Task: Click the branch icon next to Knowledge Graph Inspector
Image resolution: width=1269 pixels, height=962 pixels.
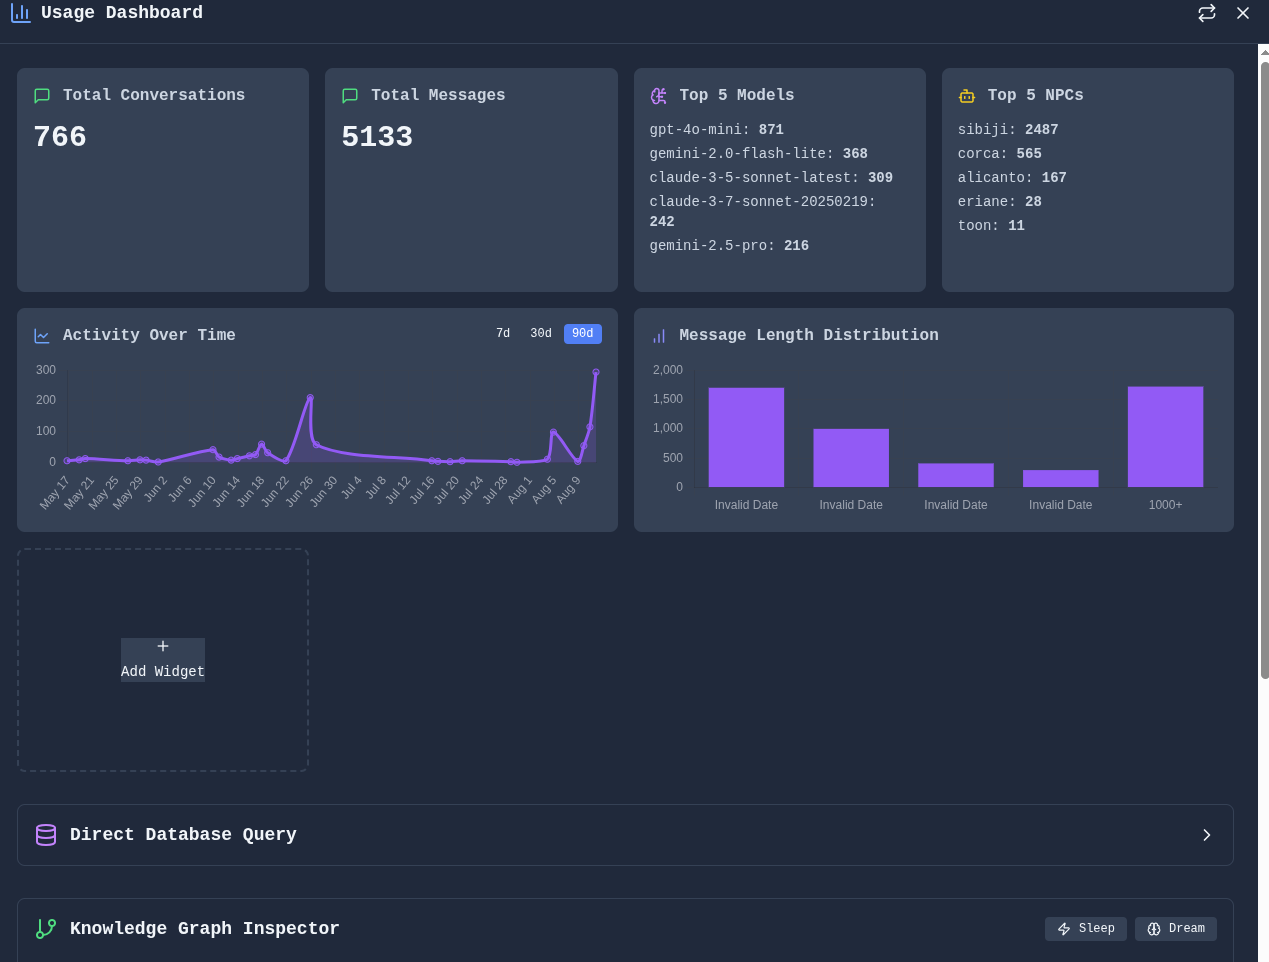Action: pos(45,928)
